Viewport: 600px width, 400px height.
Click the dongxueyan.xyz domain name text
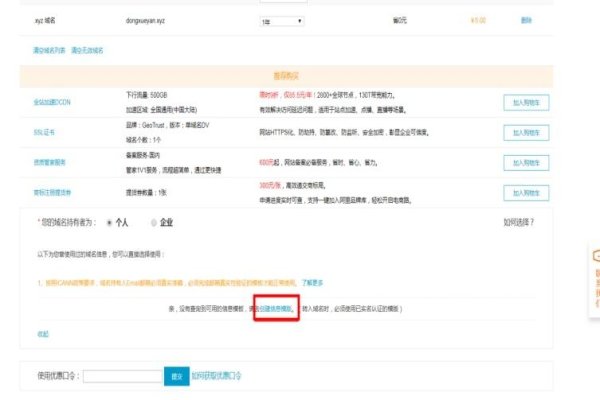point(145,21)
